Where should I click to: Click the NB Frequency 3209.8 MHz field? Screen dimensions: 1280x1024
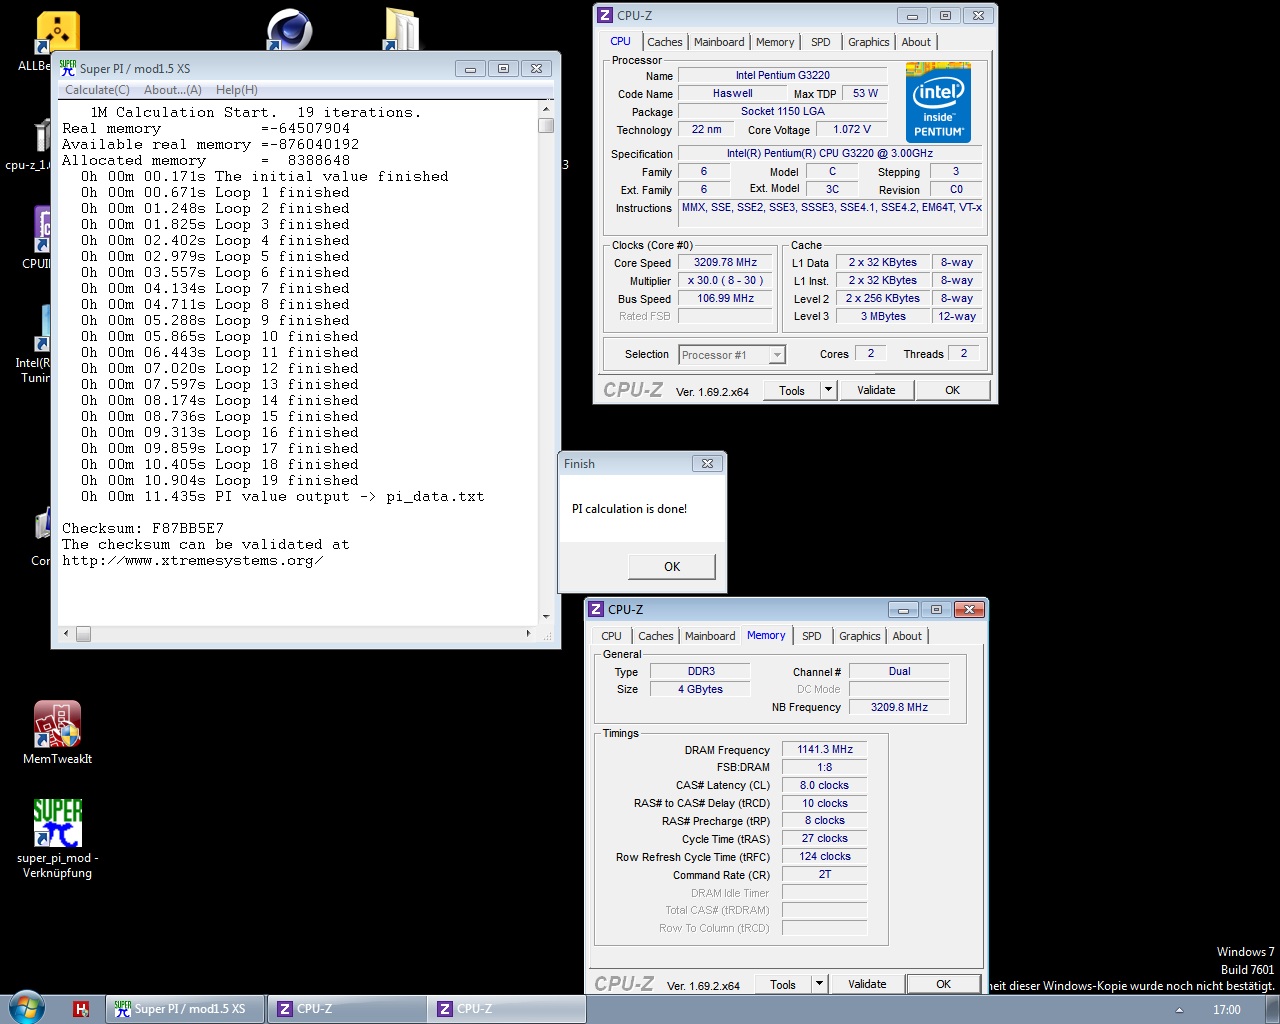tap(899, 707)
